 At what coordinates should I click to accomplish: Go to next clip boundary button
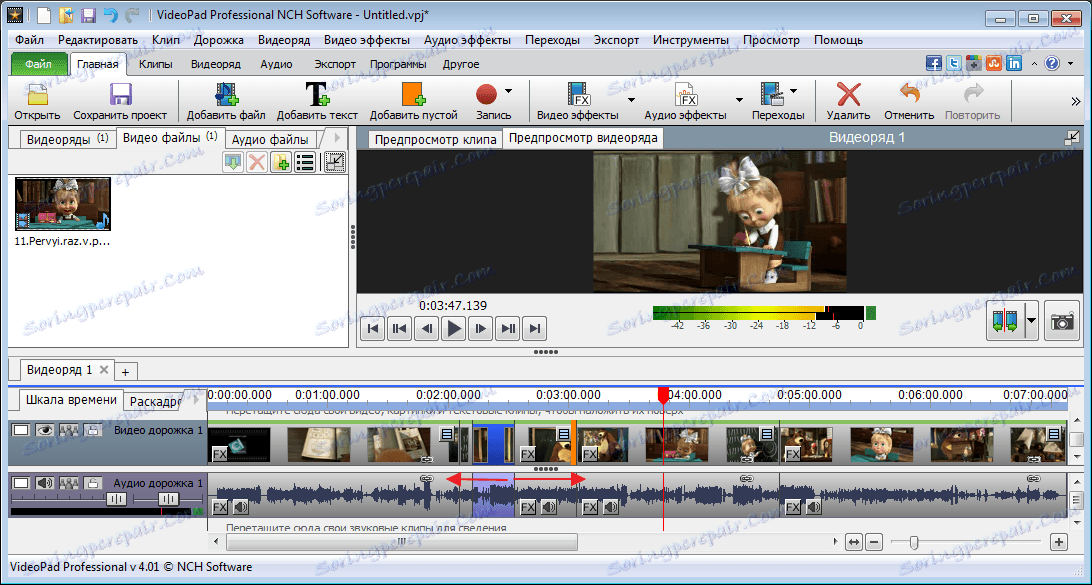pos(508,328)
